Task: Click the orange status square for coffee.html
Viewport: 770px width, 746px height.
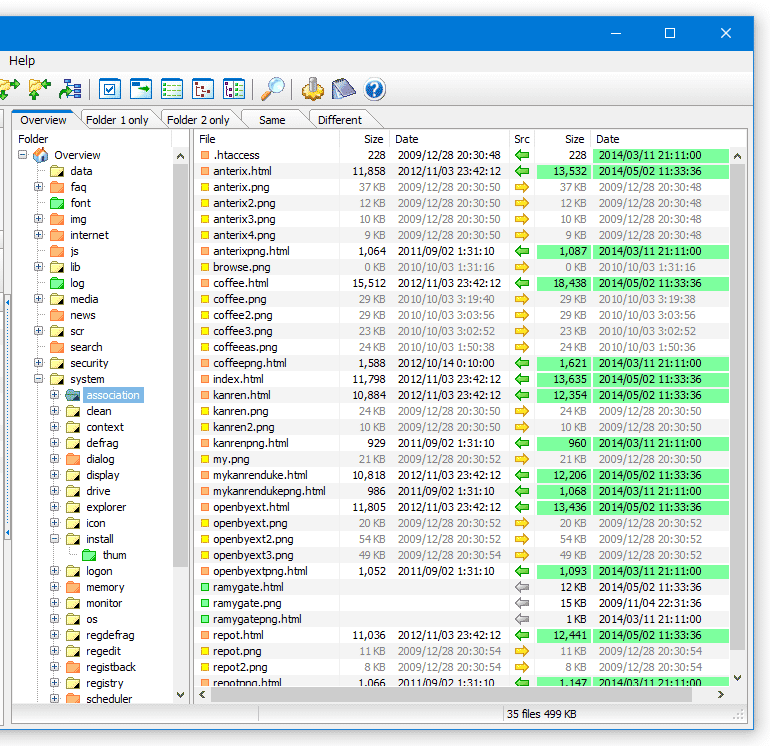Action: coord(205,283)
